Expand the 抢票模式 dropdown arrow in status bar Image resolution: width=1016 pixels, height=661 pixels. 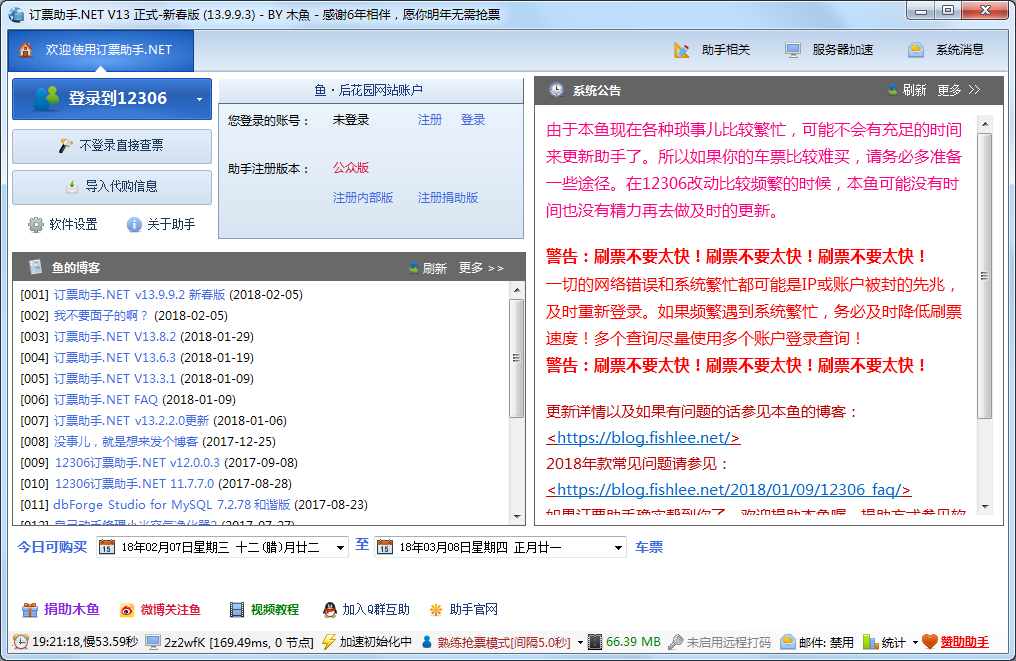(x=580, y=643)
